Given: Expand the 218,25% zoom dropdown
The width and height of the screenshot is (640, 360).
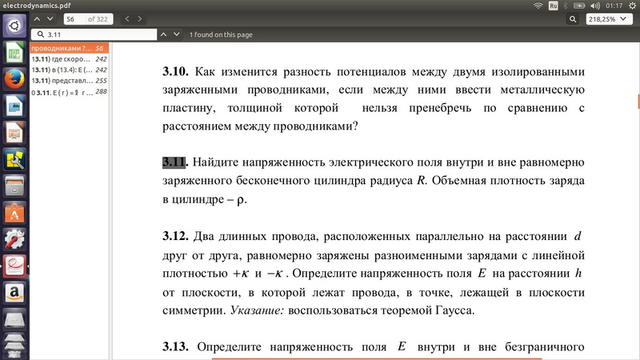Looking at the screenshot, I should (609, 19).
